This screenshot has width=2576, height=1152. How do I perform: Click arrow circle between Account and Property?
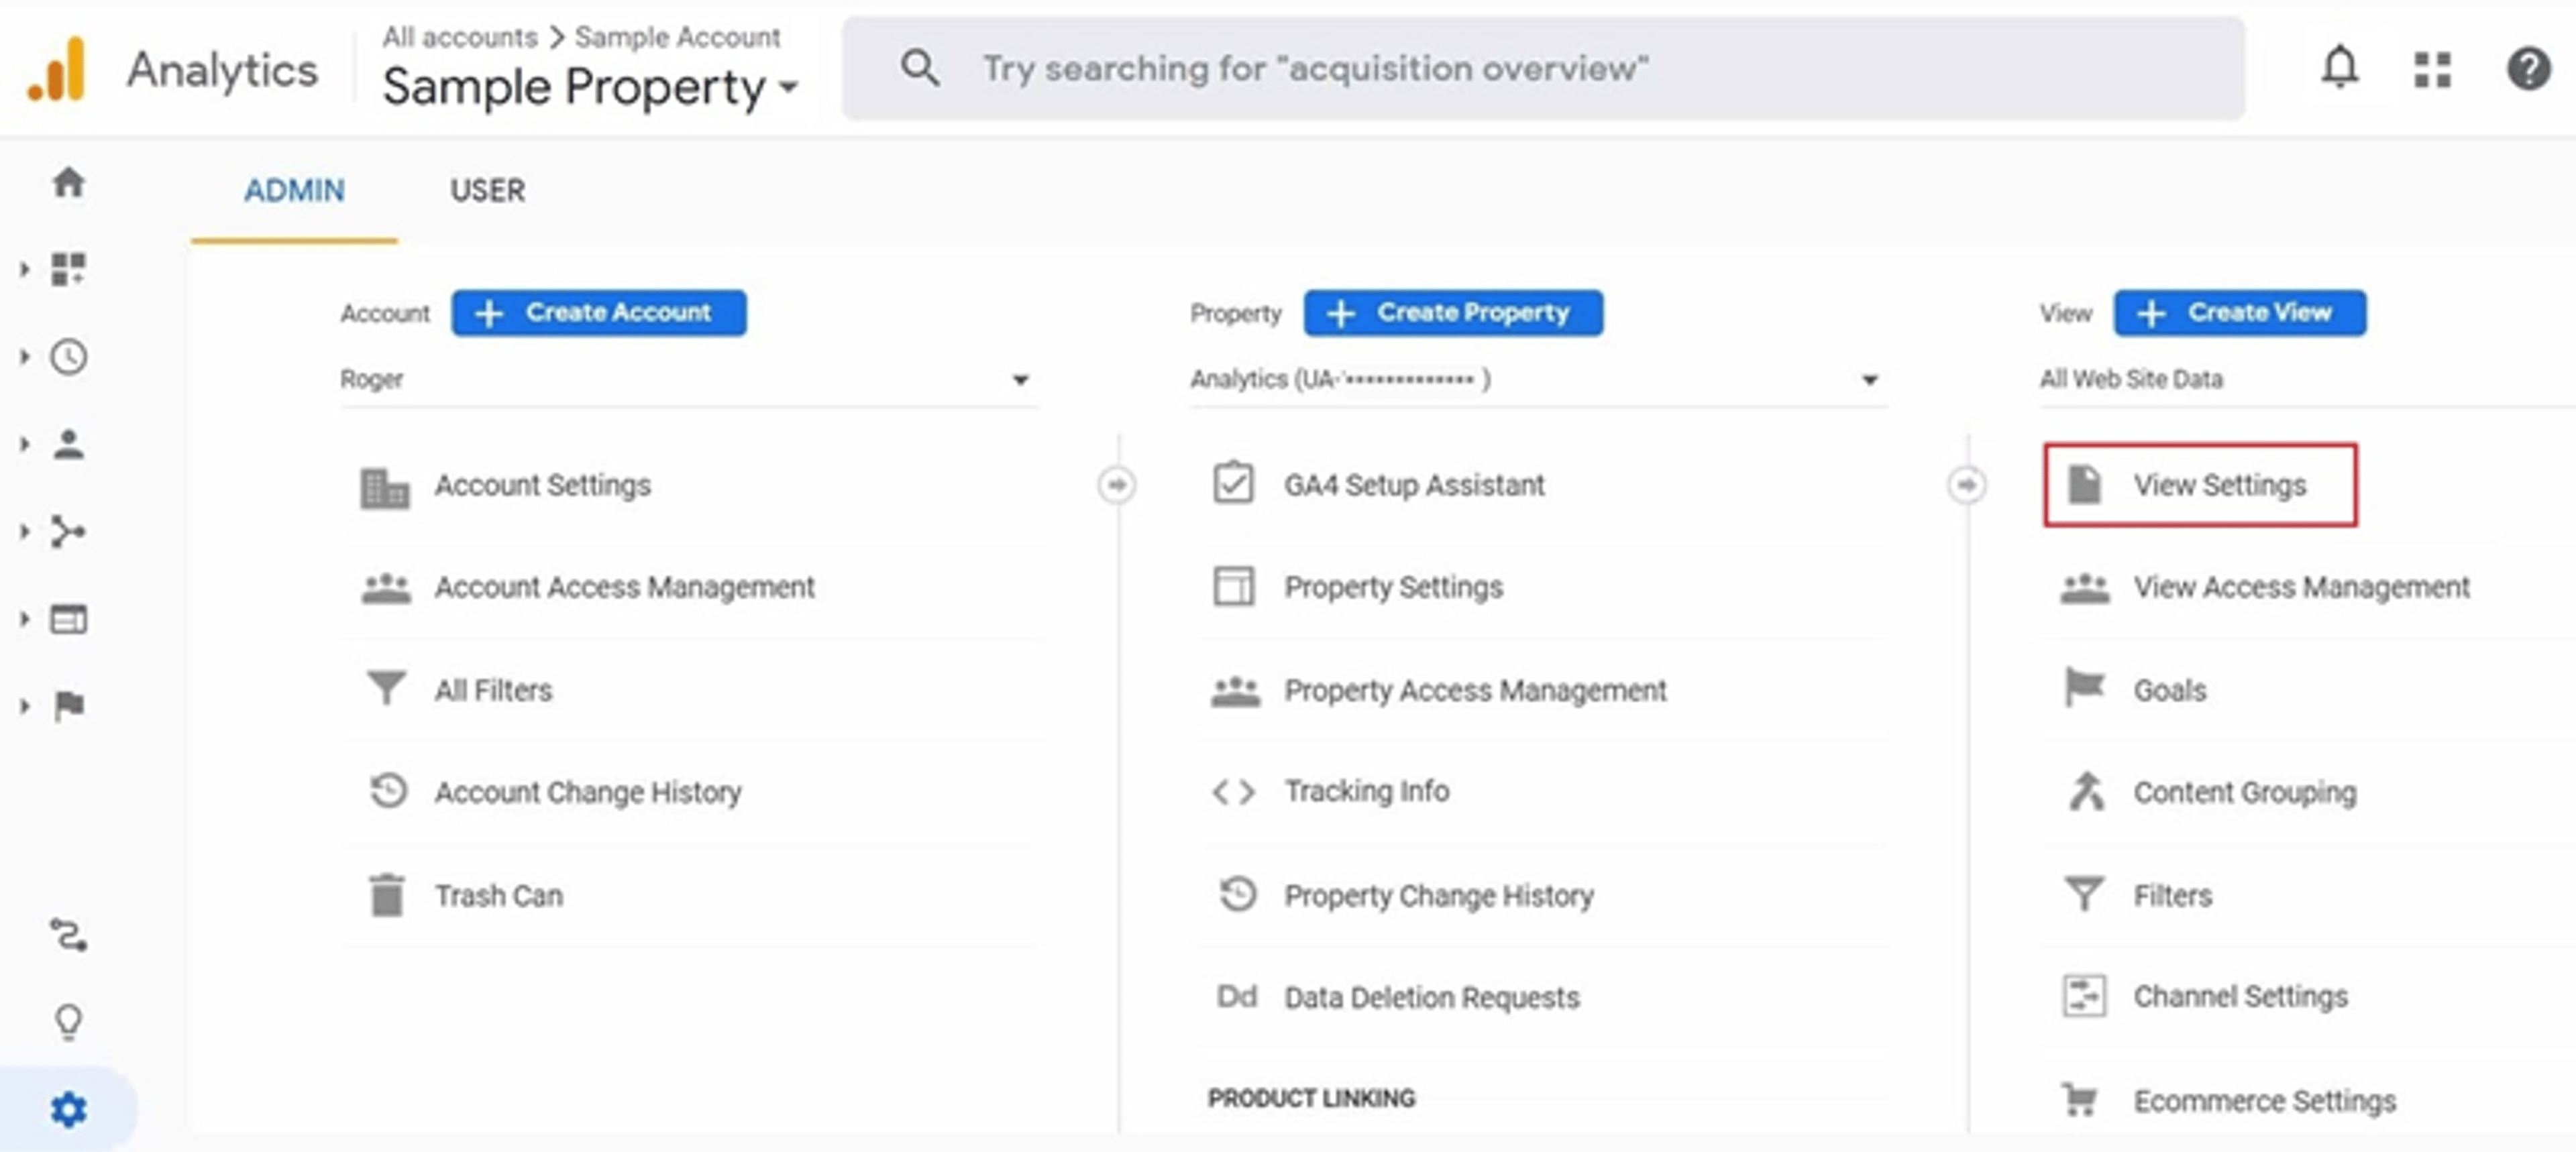(x=1116, y=485)
